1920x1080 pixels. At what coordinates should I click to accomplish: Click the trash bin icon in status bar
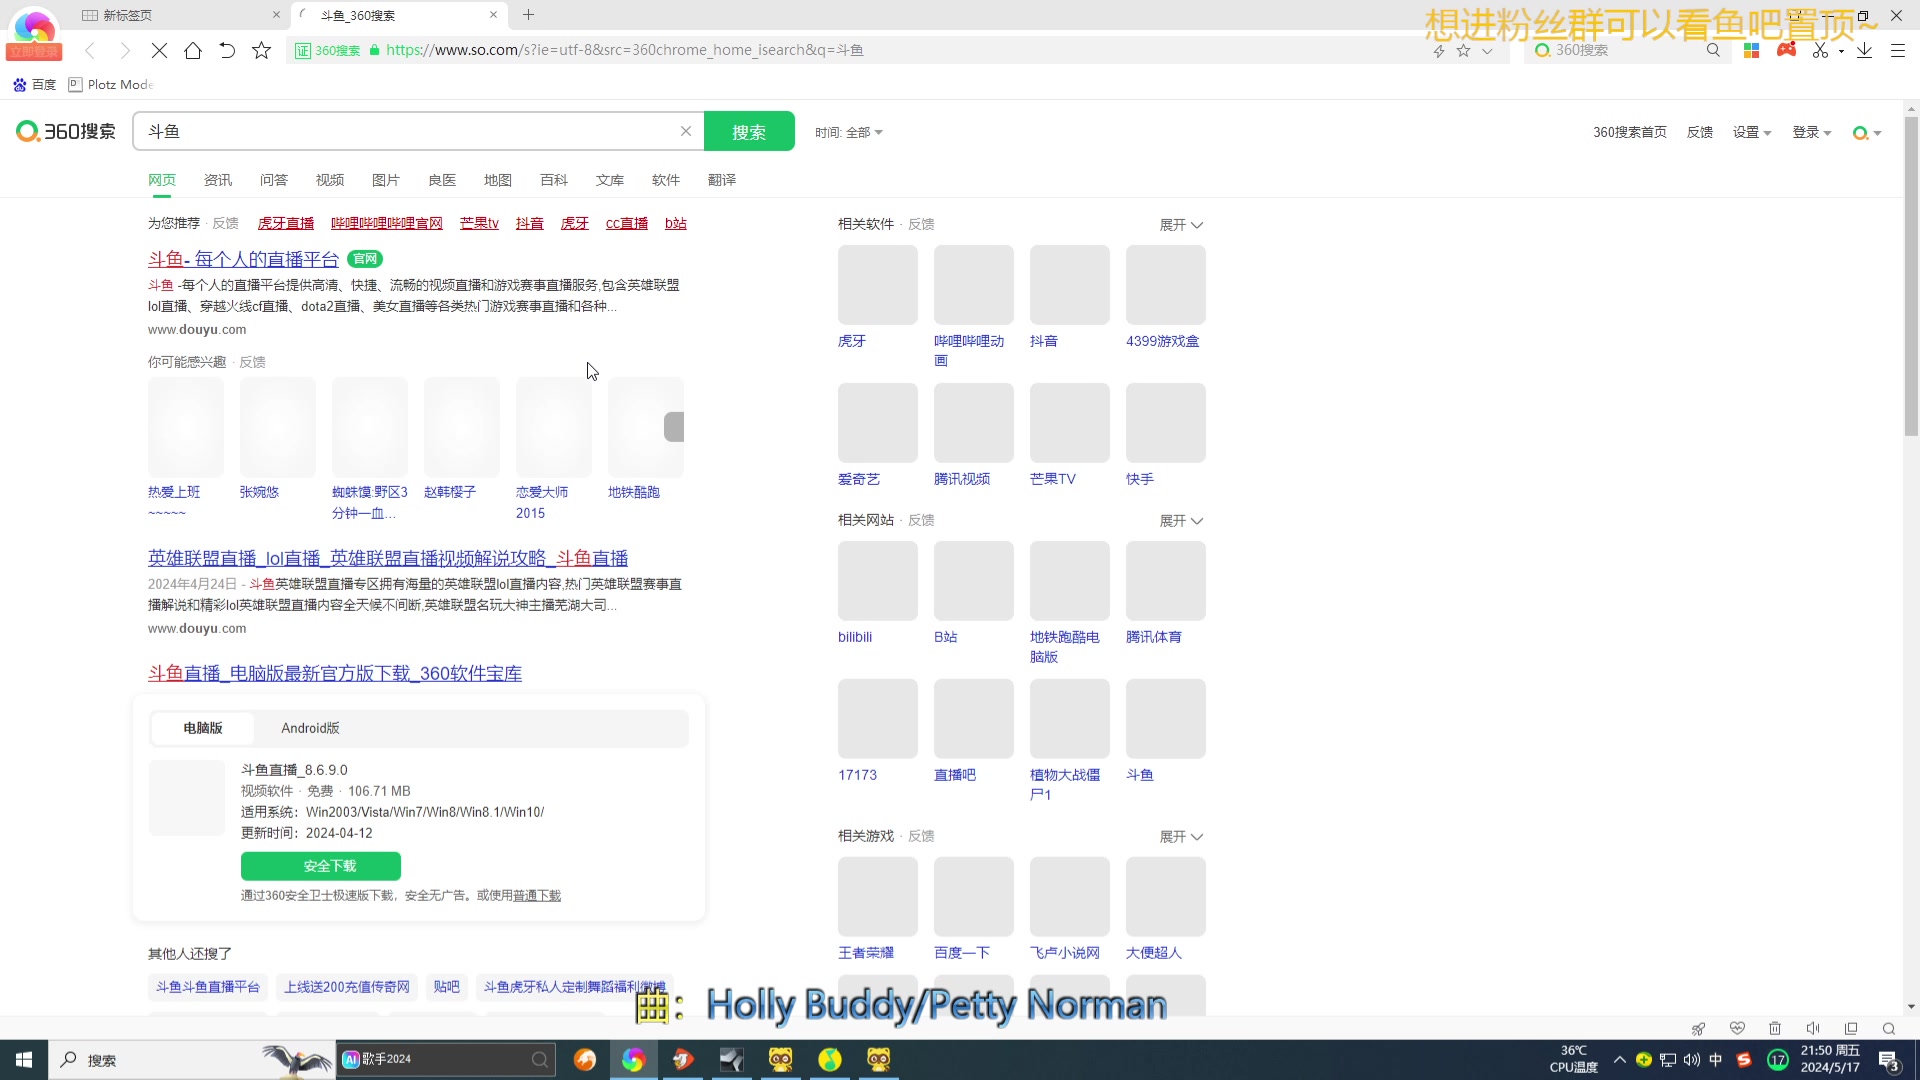pos(1775,1028)
